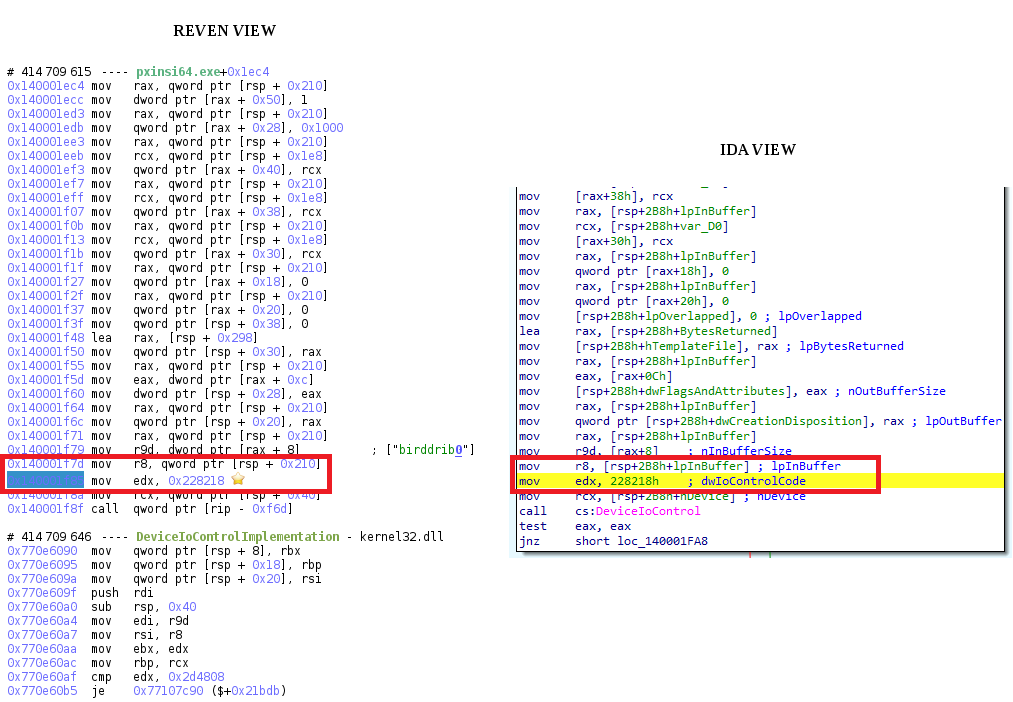Select the blue highlighted address in REVEN view
The width and height of the screenshot is (1013, 702).
pos(45,480)
